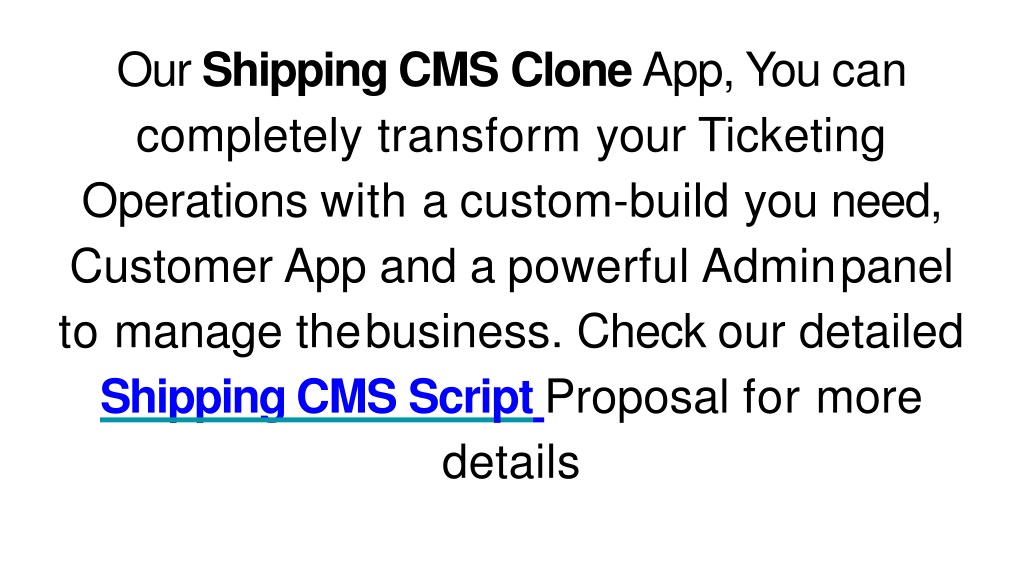The image size is (1024, 576).
Task: Click the word powerful
Action: 598,266
